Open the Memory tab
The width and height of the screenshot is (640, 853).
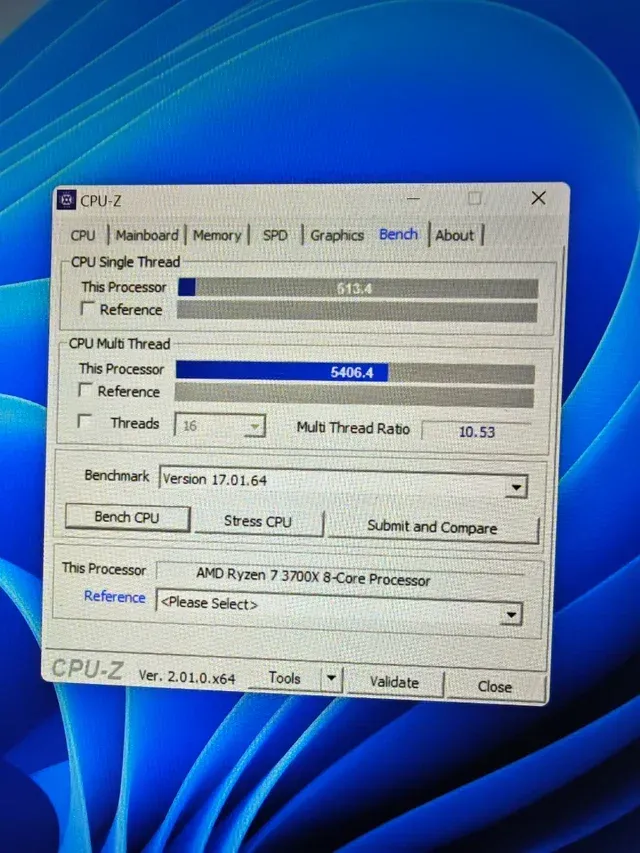pyautogui.click(x=217, y=236)
